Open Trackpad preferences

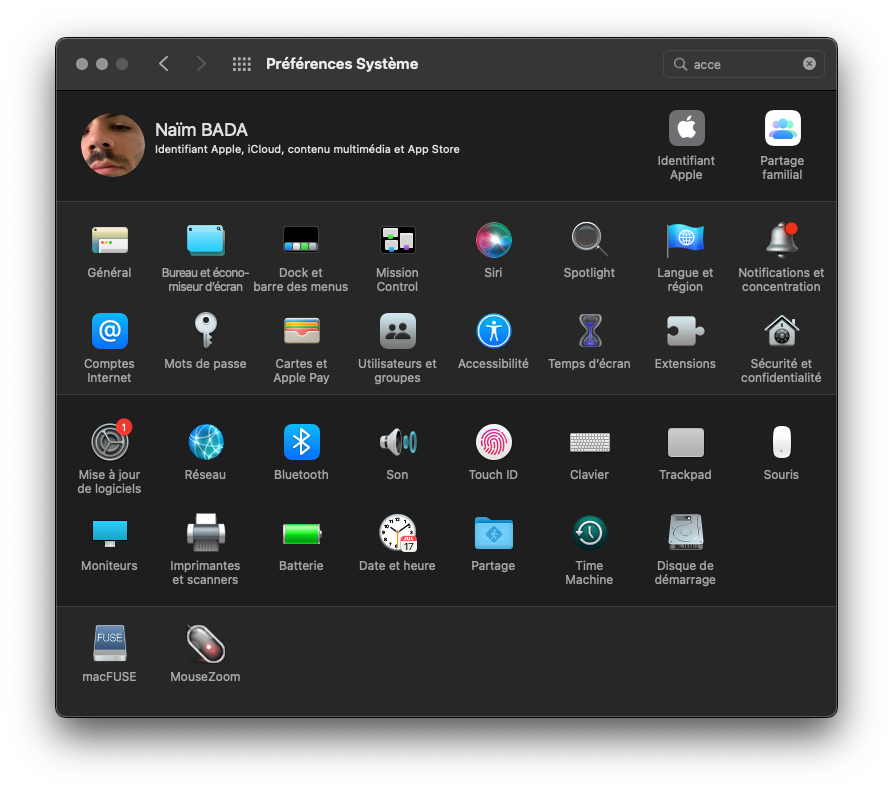pyautogui.click(x=685, y=442)
